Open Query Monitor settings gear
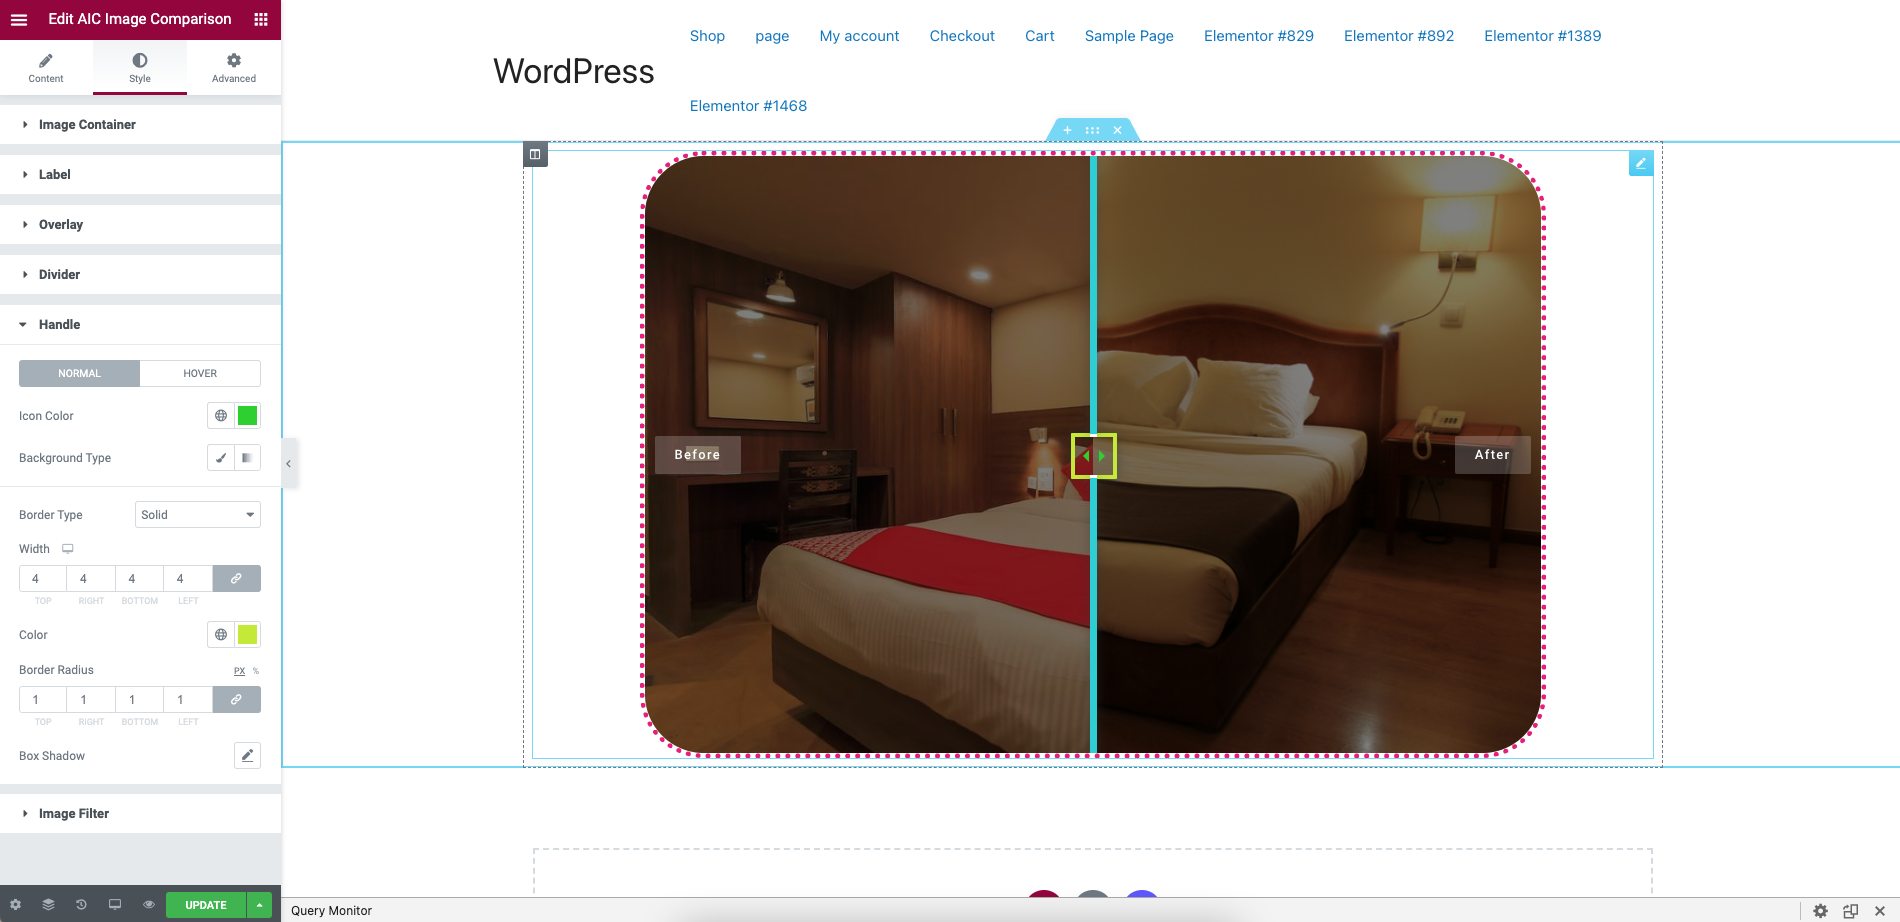 click(1820, 911)
